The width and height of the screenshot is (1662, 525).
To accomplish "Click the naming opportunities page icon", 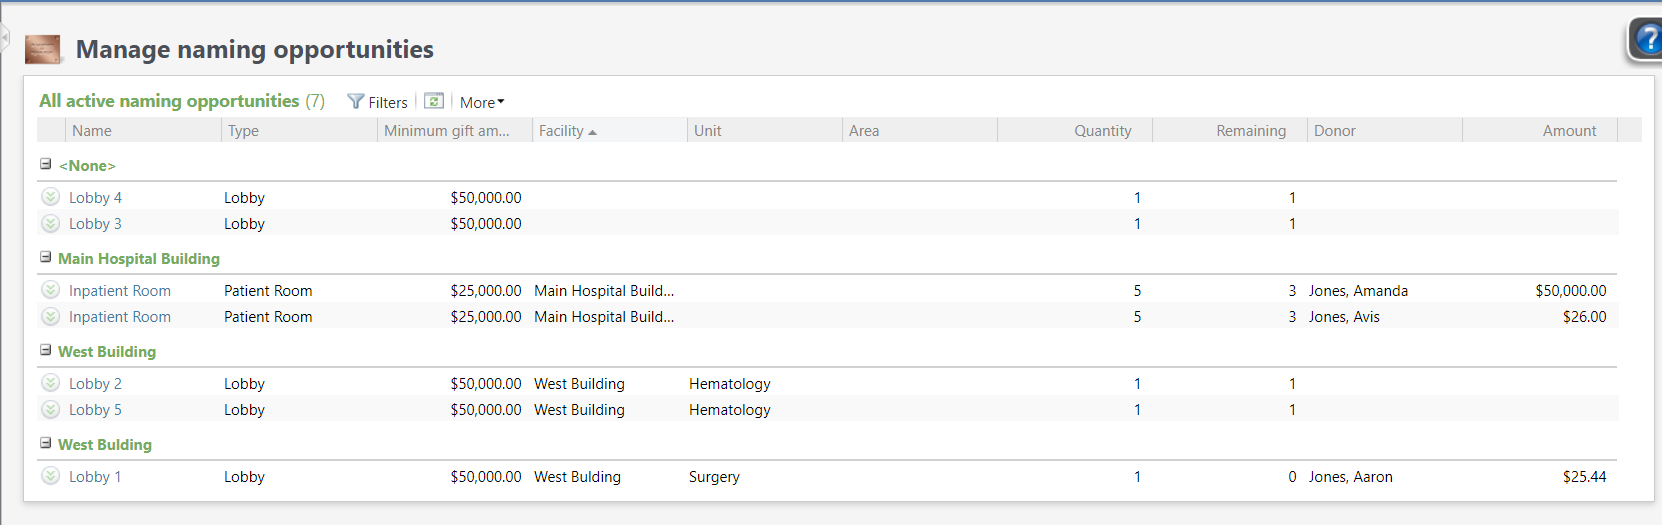I will coord(43,49).
